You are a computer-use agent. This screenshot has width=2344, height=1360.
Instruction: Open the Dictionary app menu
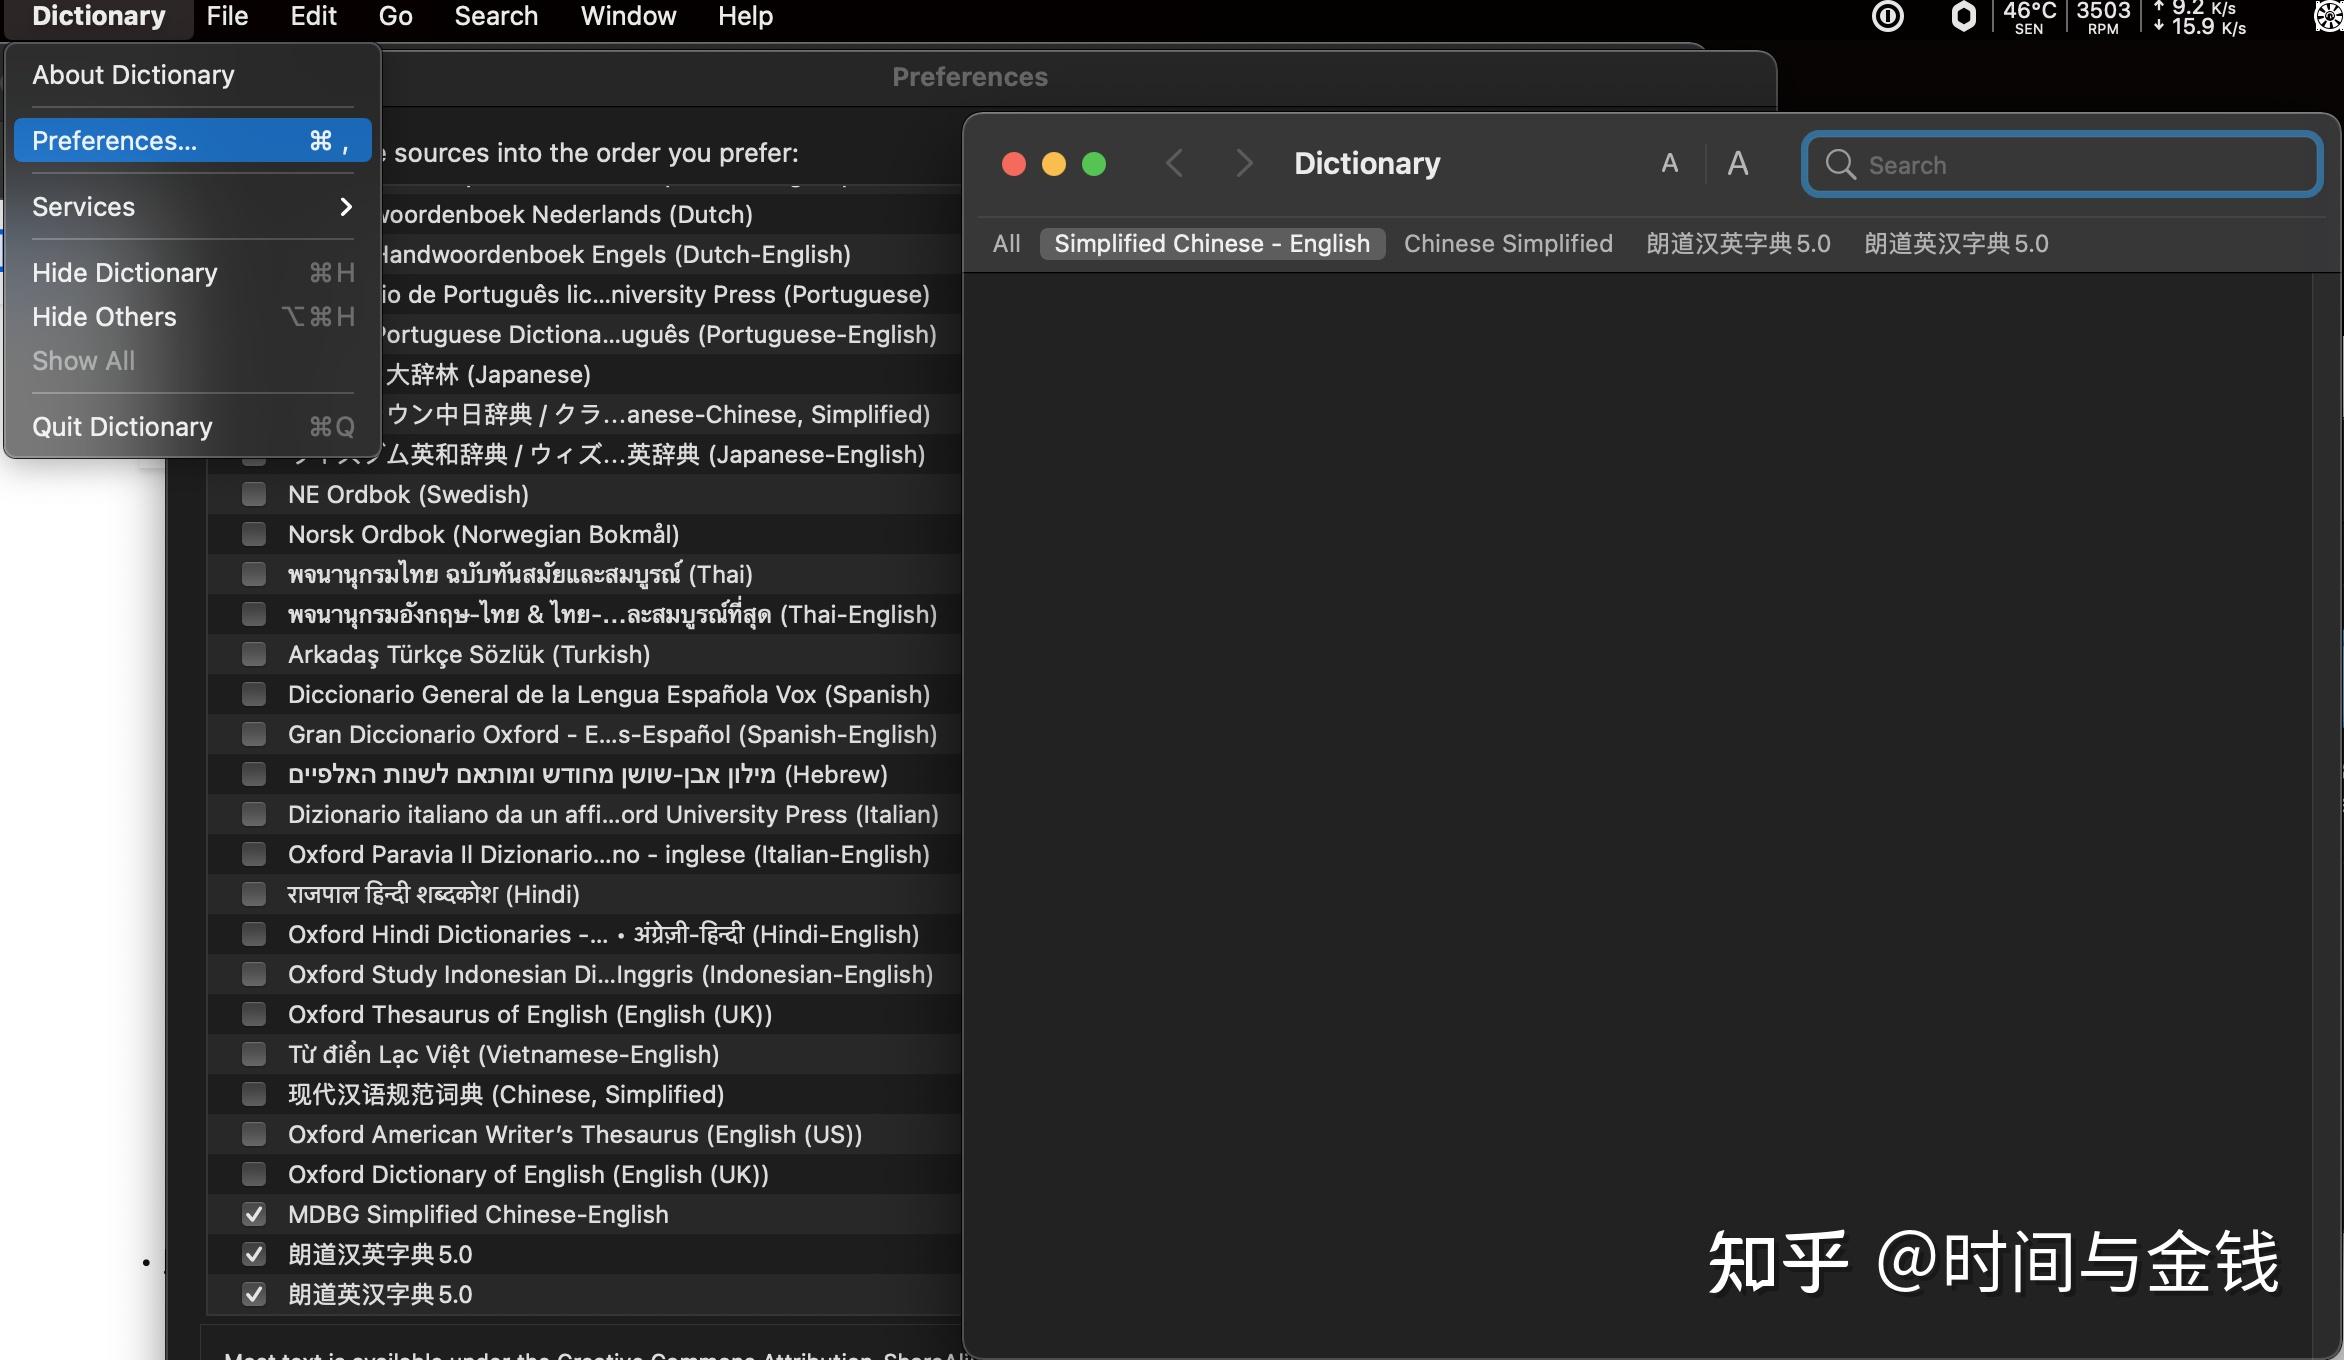[x=98, y=17]
